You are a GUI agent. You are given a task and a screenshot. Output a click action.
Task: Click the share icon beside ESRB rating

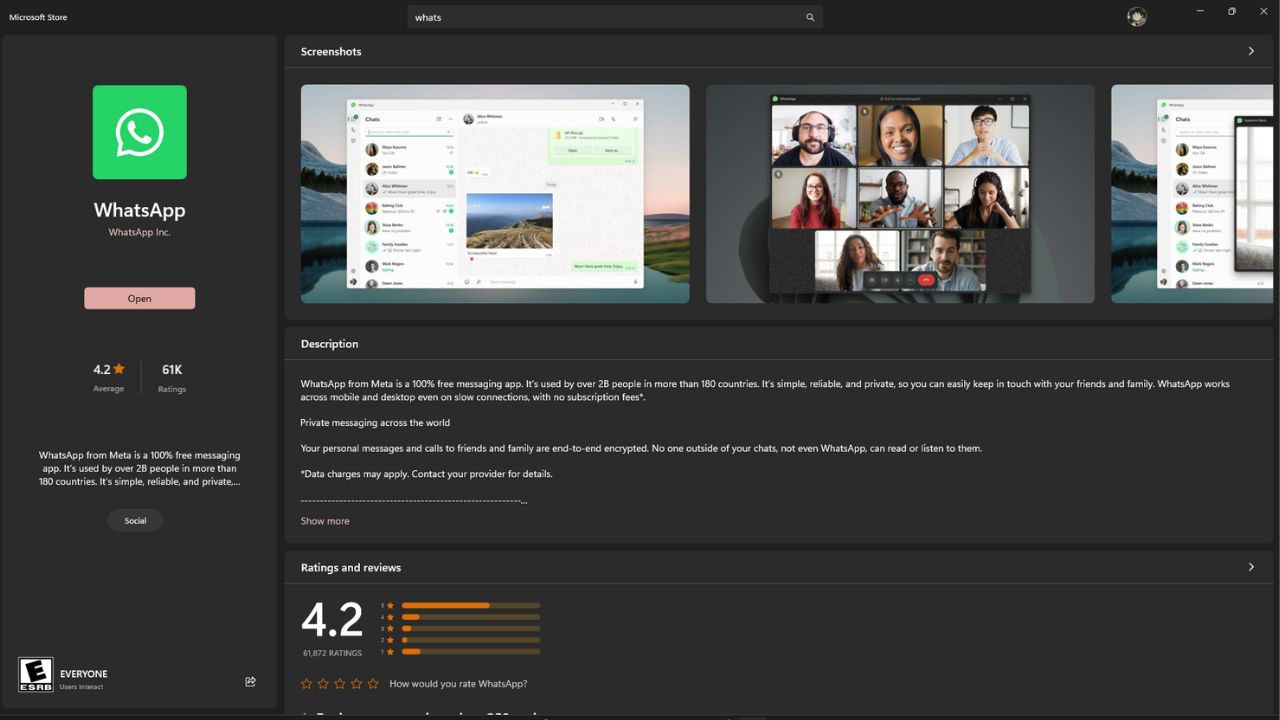click(x=250, y=681)
